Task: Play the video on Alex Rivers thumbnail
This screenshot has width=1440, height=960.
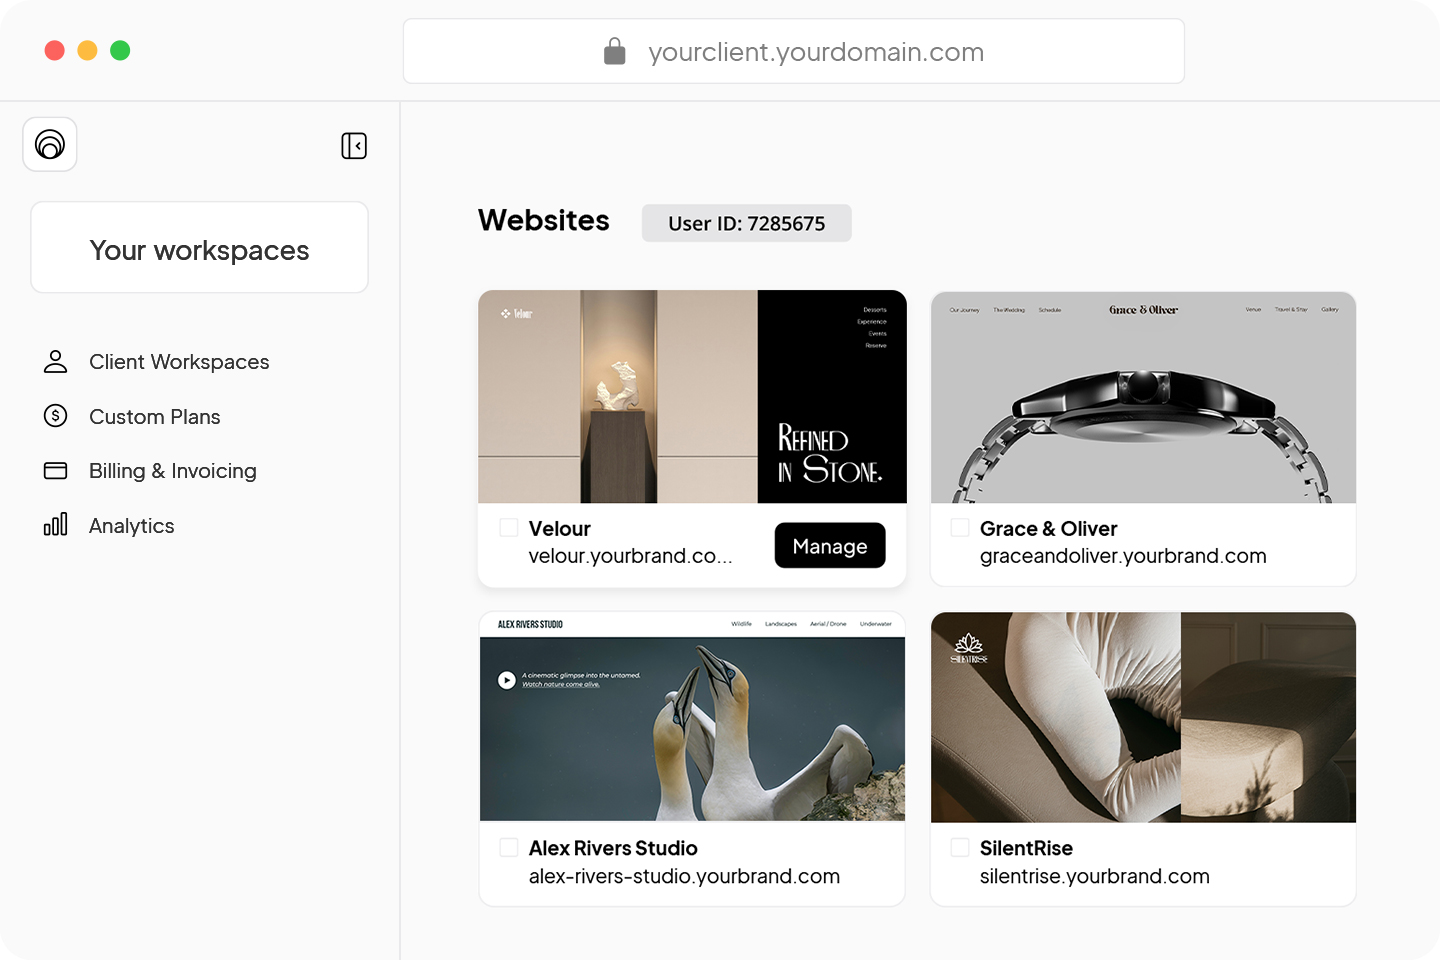Action: (x=507, y=680)
